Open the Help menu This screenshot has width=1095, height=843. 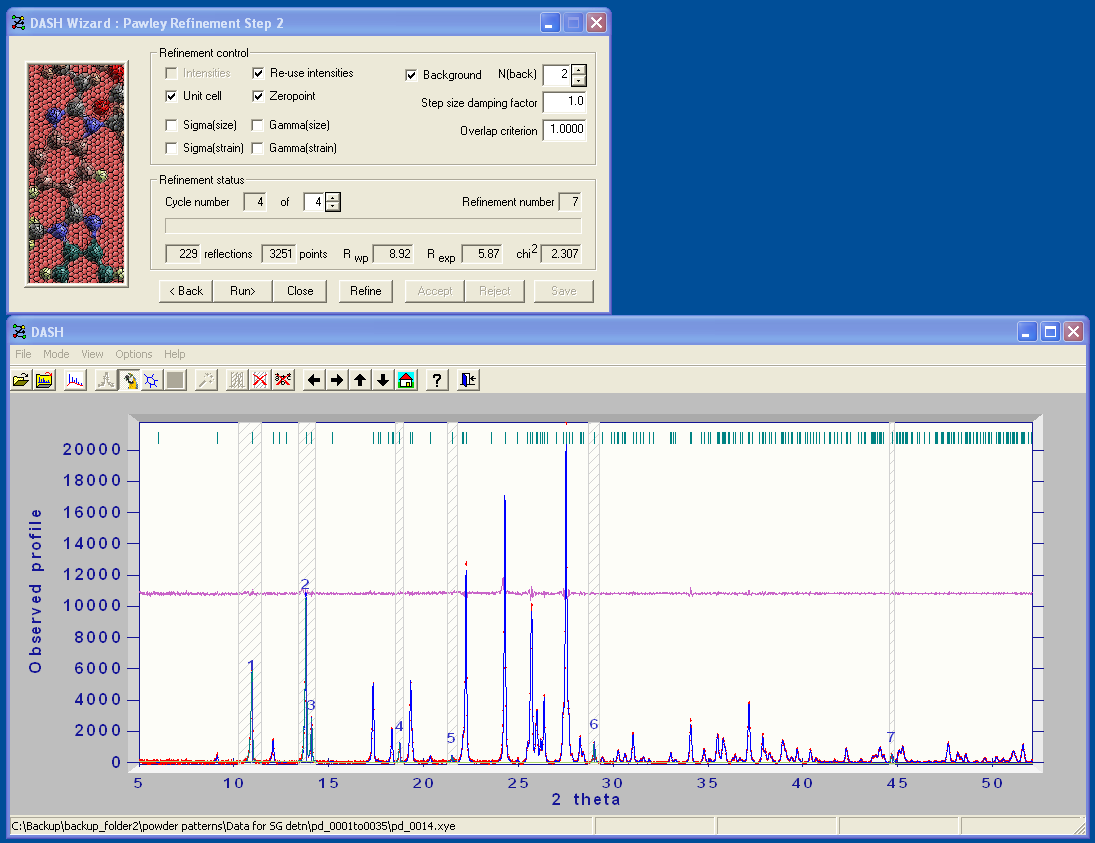[175, 354]
